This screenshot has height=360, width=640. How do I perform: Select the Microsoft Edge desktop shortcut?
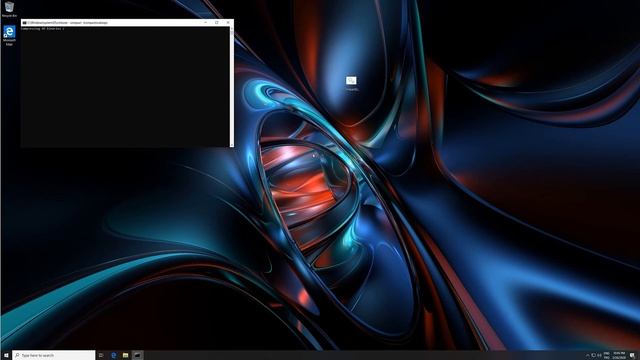click(x=9, y=36)
